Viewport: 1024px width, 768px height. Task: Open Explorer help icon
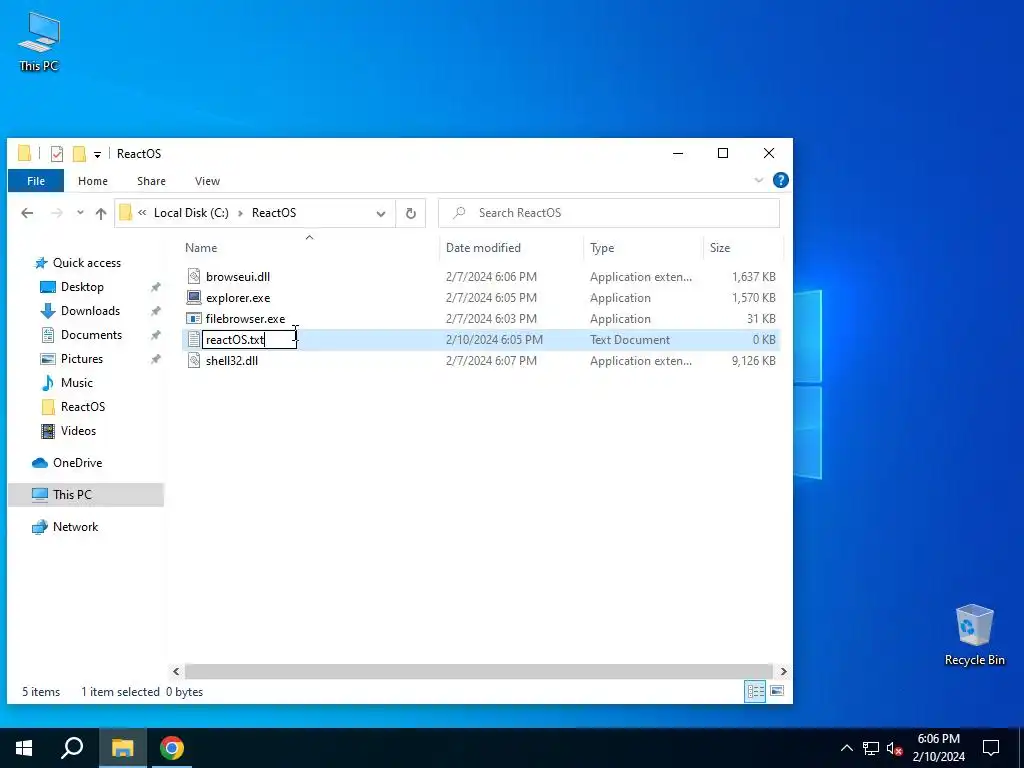[x=780, y=180]
